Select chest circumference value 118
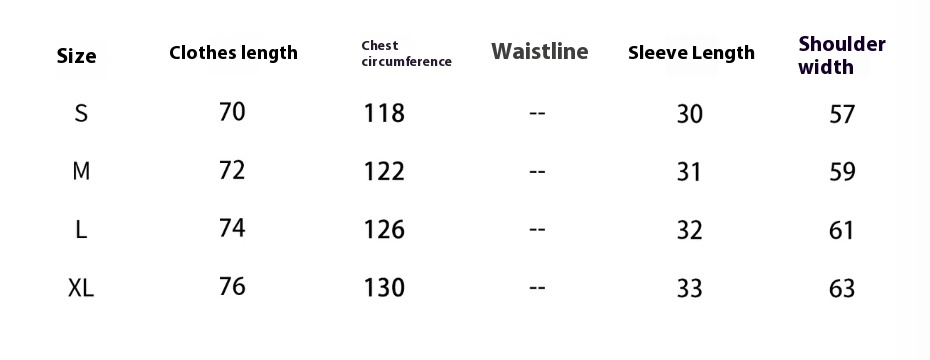 coord(384,113)
